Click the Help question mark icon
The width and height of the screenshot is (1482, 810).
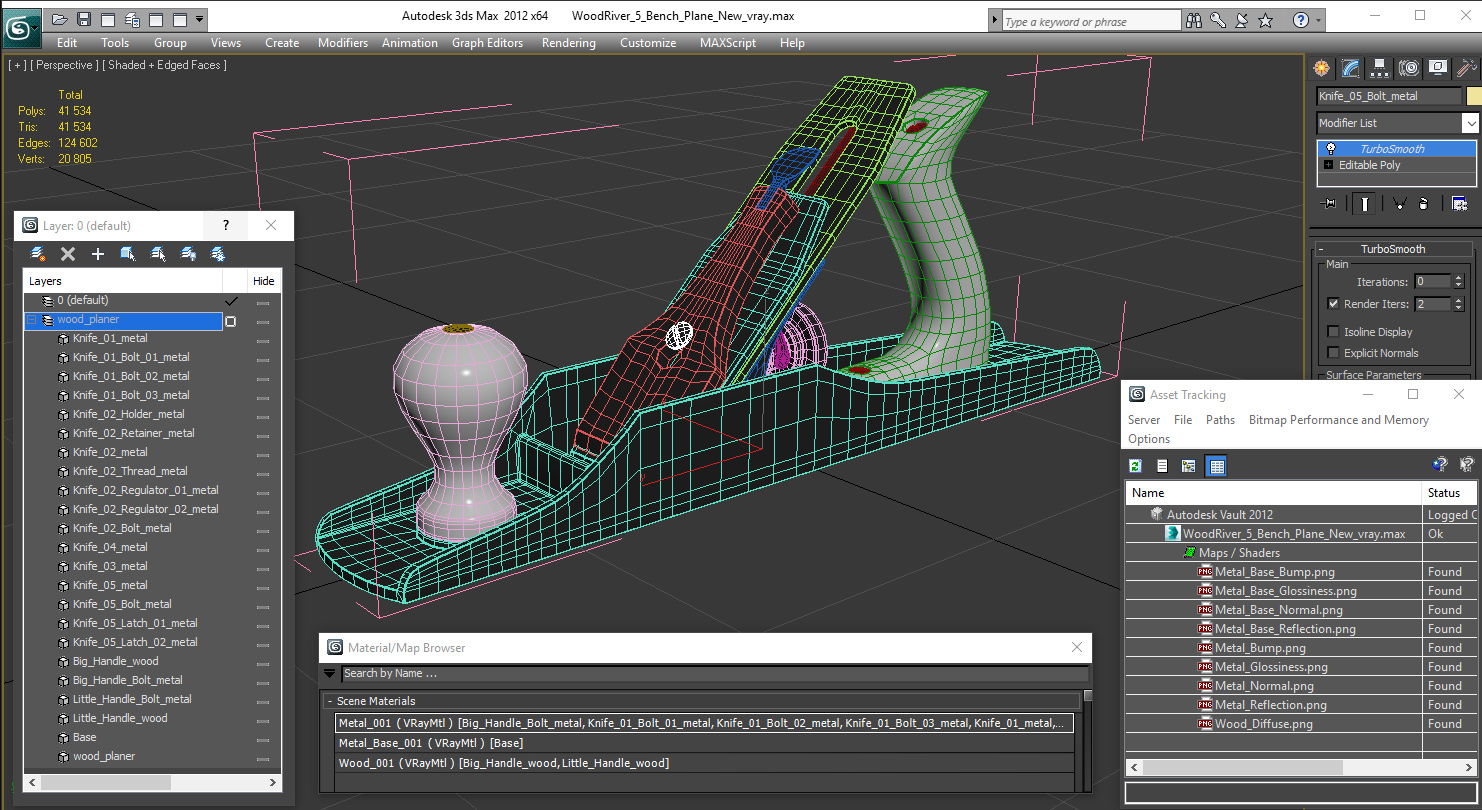point(1300,20)
